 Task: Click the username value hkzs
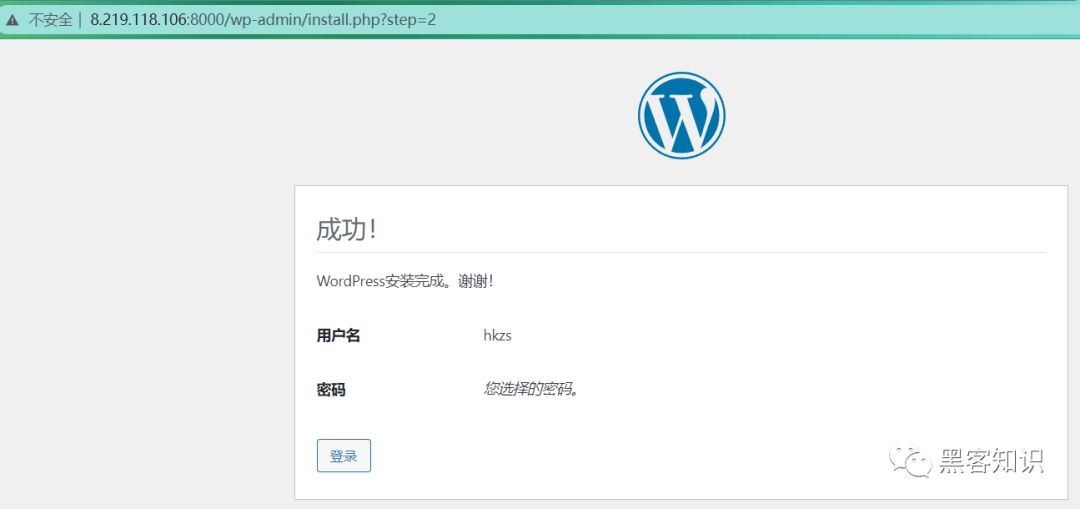497,336
